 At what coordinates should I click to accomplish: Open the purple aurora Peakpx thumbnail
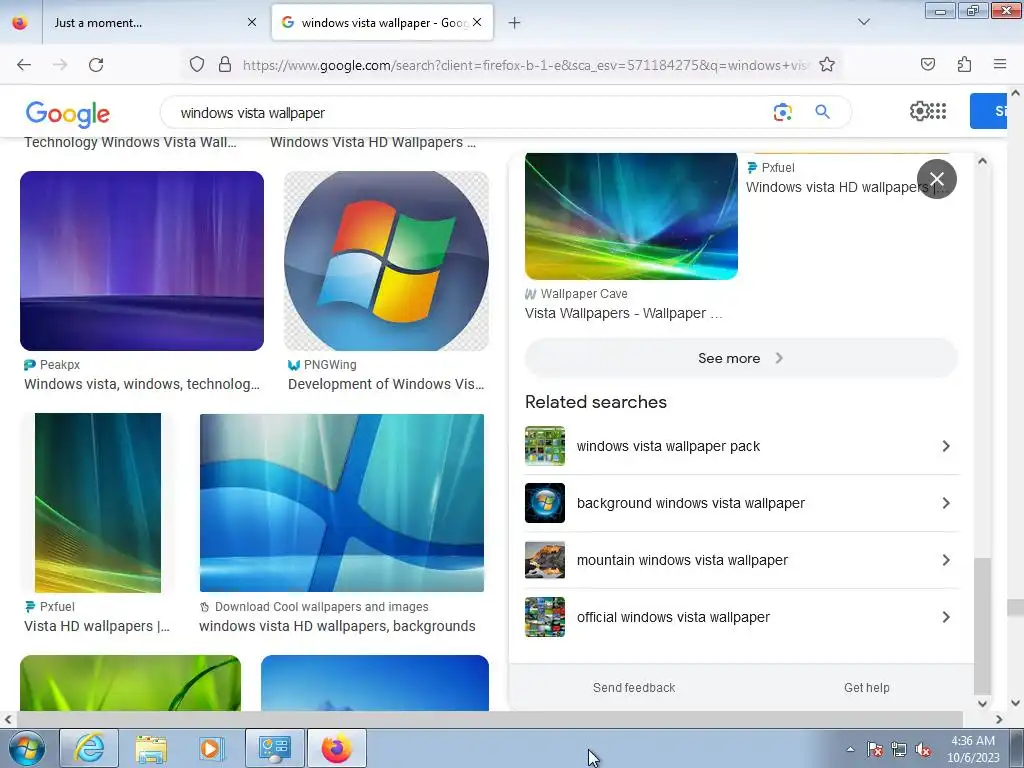(x=142, y=261)
